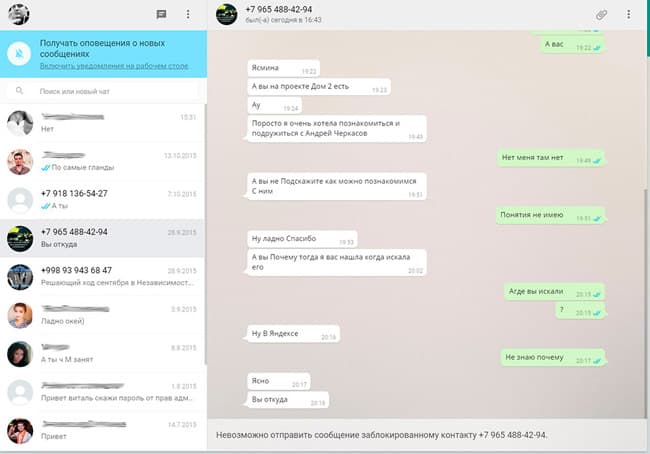The height and width of the screenshot is (454, 650).
Task: Open chat with +7 918 136-54-27
Action: tap(102, 200)
